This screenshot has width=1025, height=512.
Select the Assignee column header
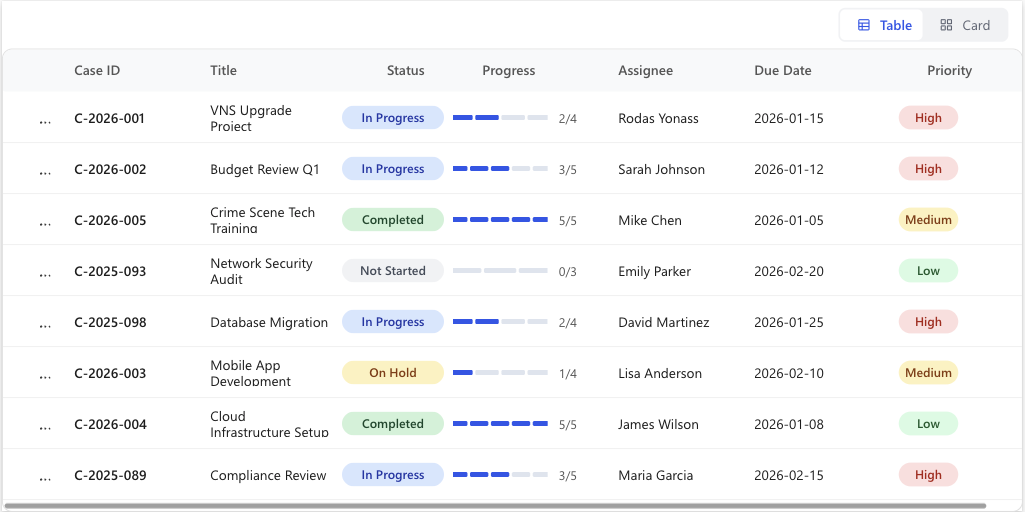(x=645, y=71)
